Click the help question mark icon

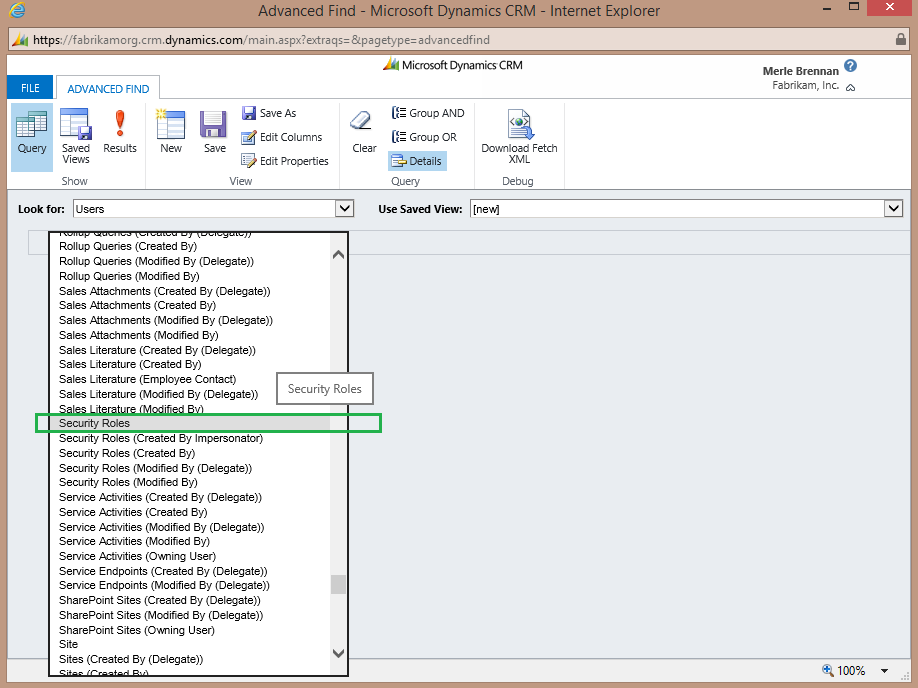[850, 66]
